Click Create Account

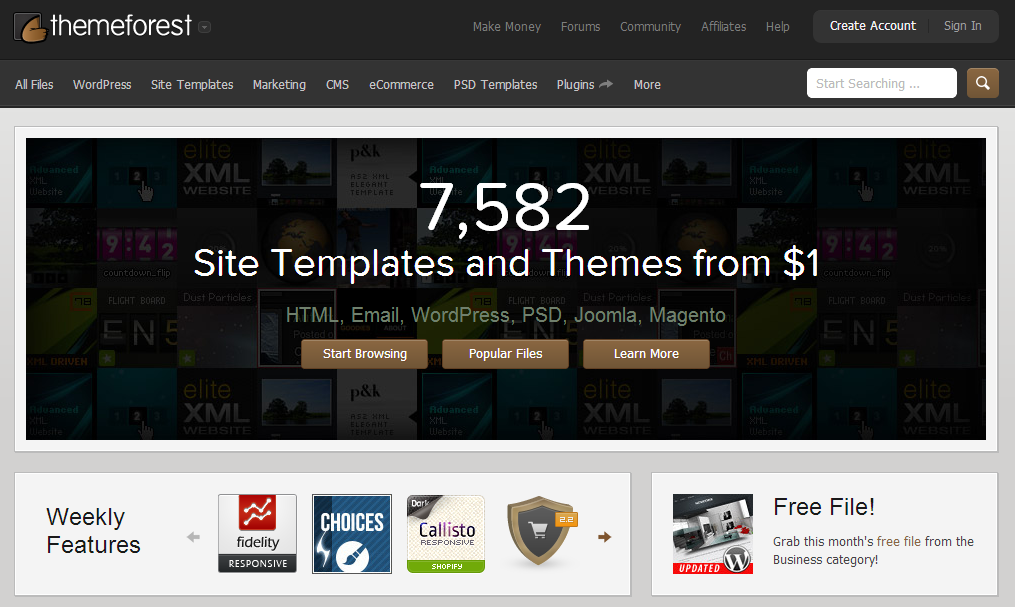point(873,26)
